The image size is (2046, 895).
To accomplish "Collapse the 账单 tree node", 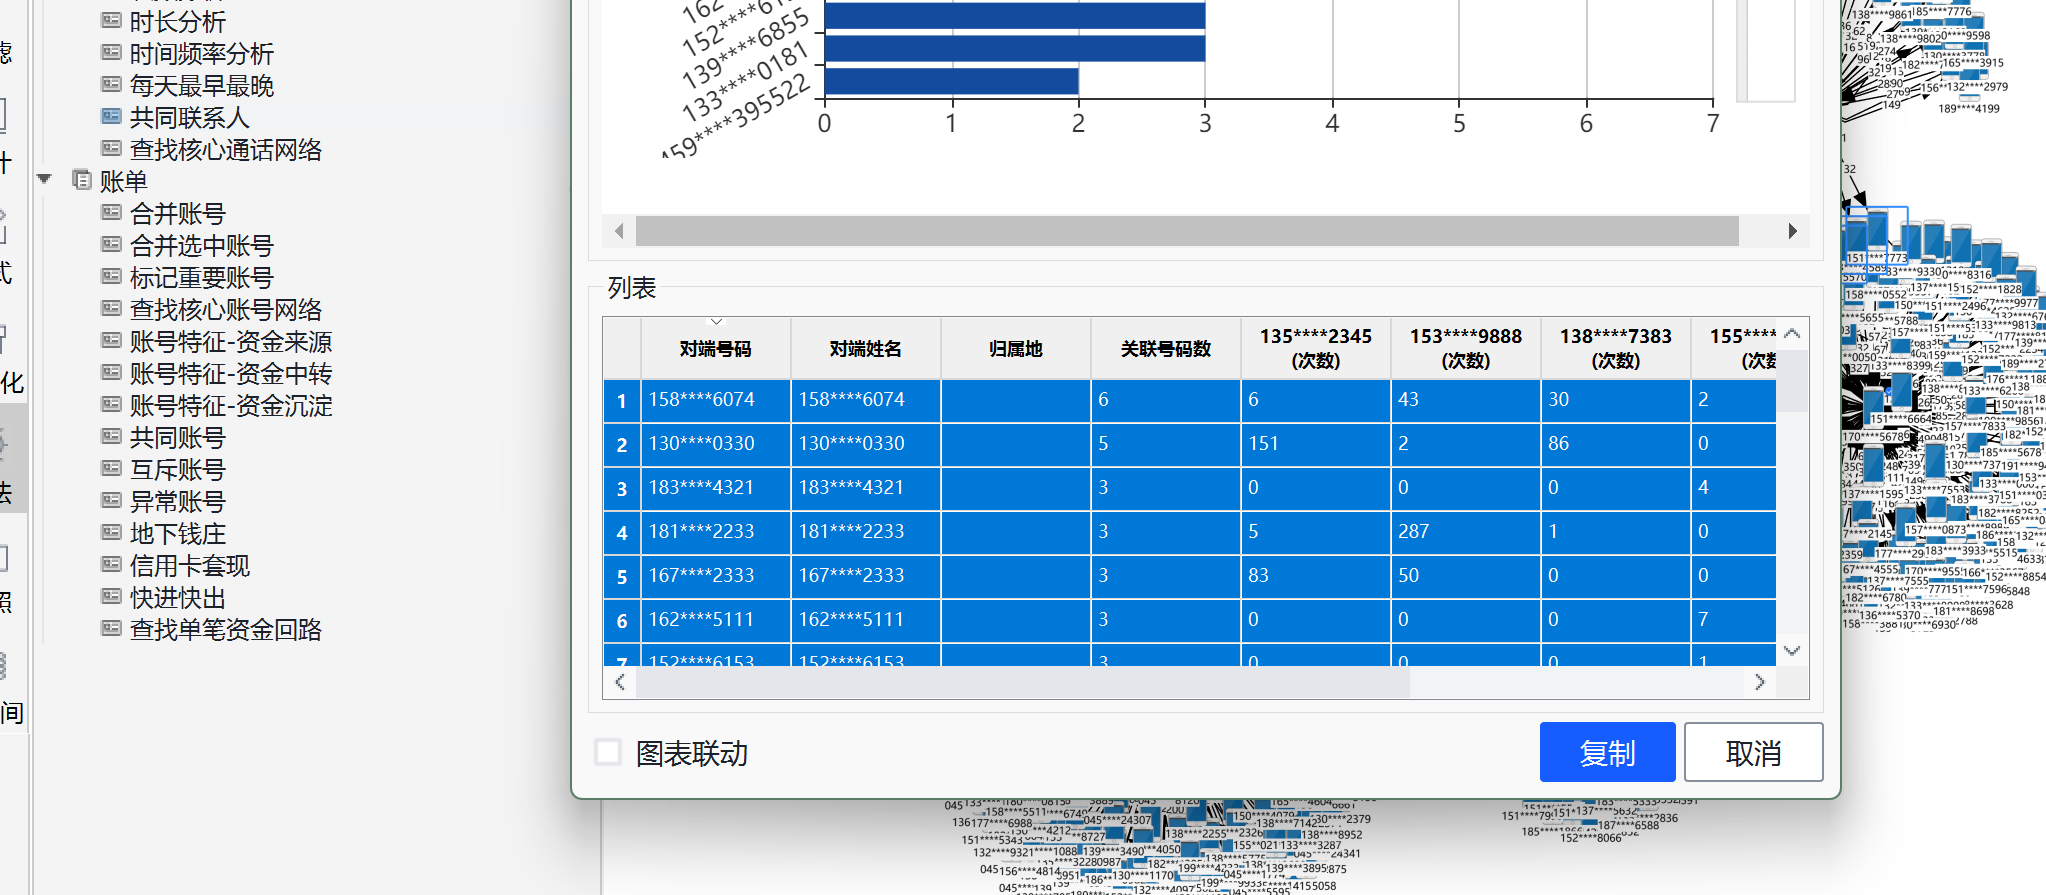I will coord(44,179).
